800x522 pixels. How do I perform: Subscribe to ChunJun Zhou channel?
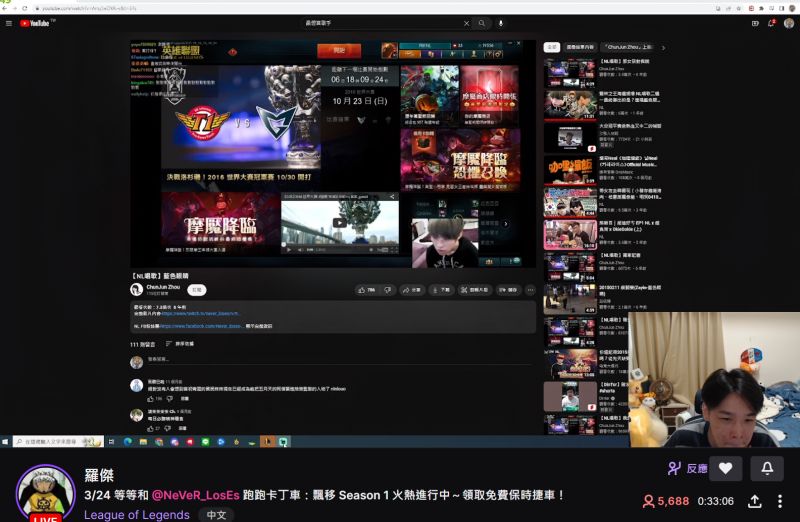[x=196, y=290]
